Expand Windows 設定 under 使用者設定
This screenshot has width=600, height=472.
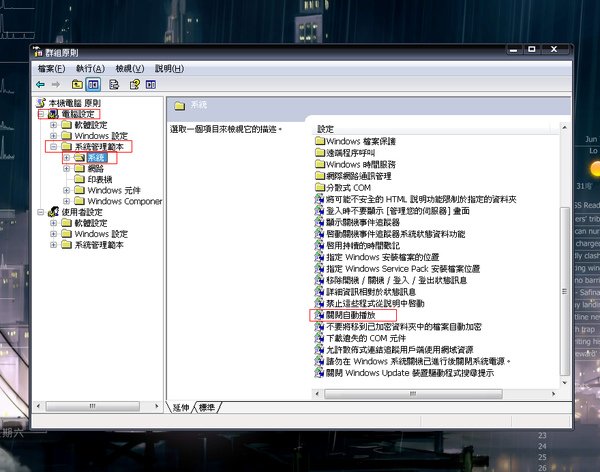pos(53,234)
